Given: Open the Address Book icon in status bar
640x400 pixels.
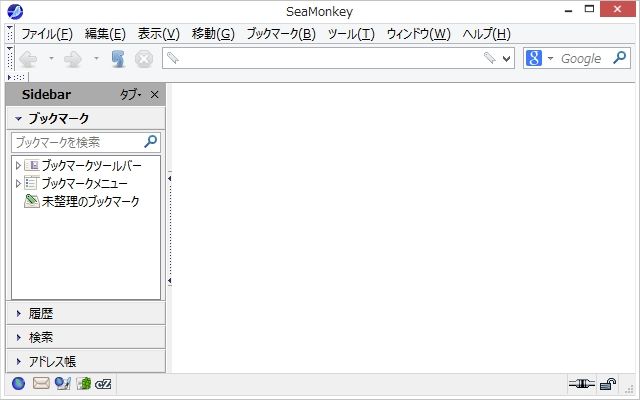Looking at the screenshot, I should pos(84,384).
